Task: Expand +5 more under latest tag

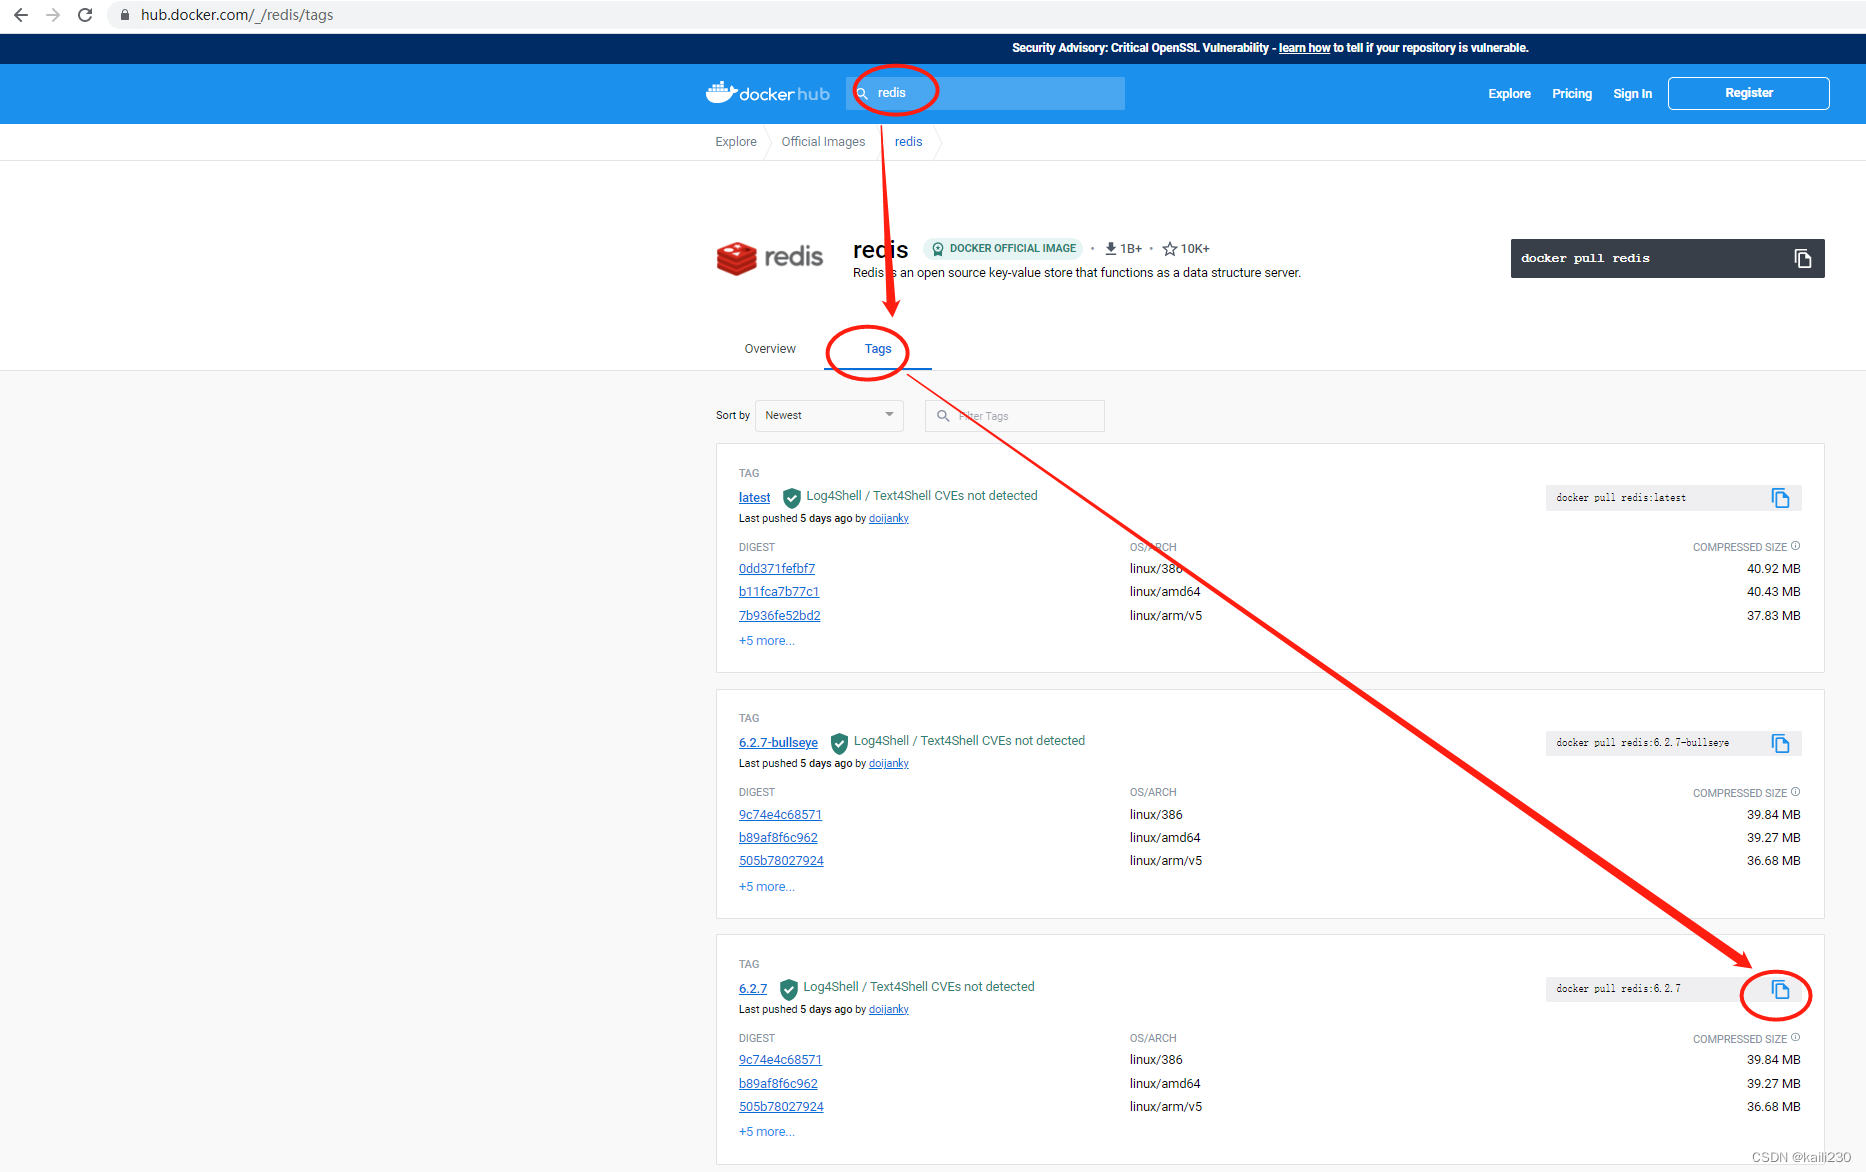Action: 766,641
